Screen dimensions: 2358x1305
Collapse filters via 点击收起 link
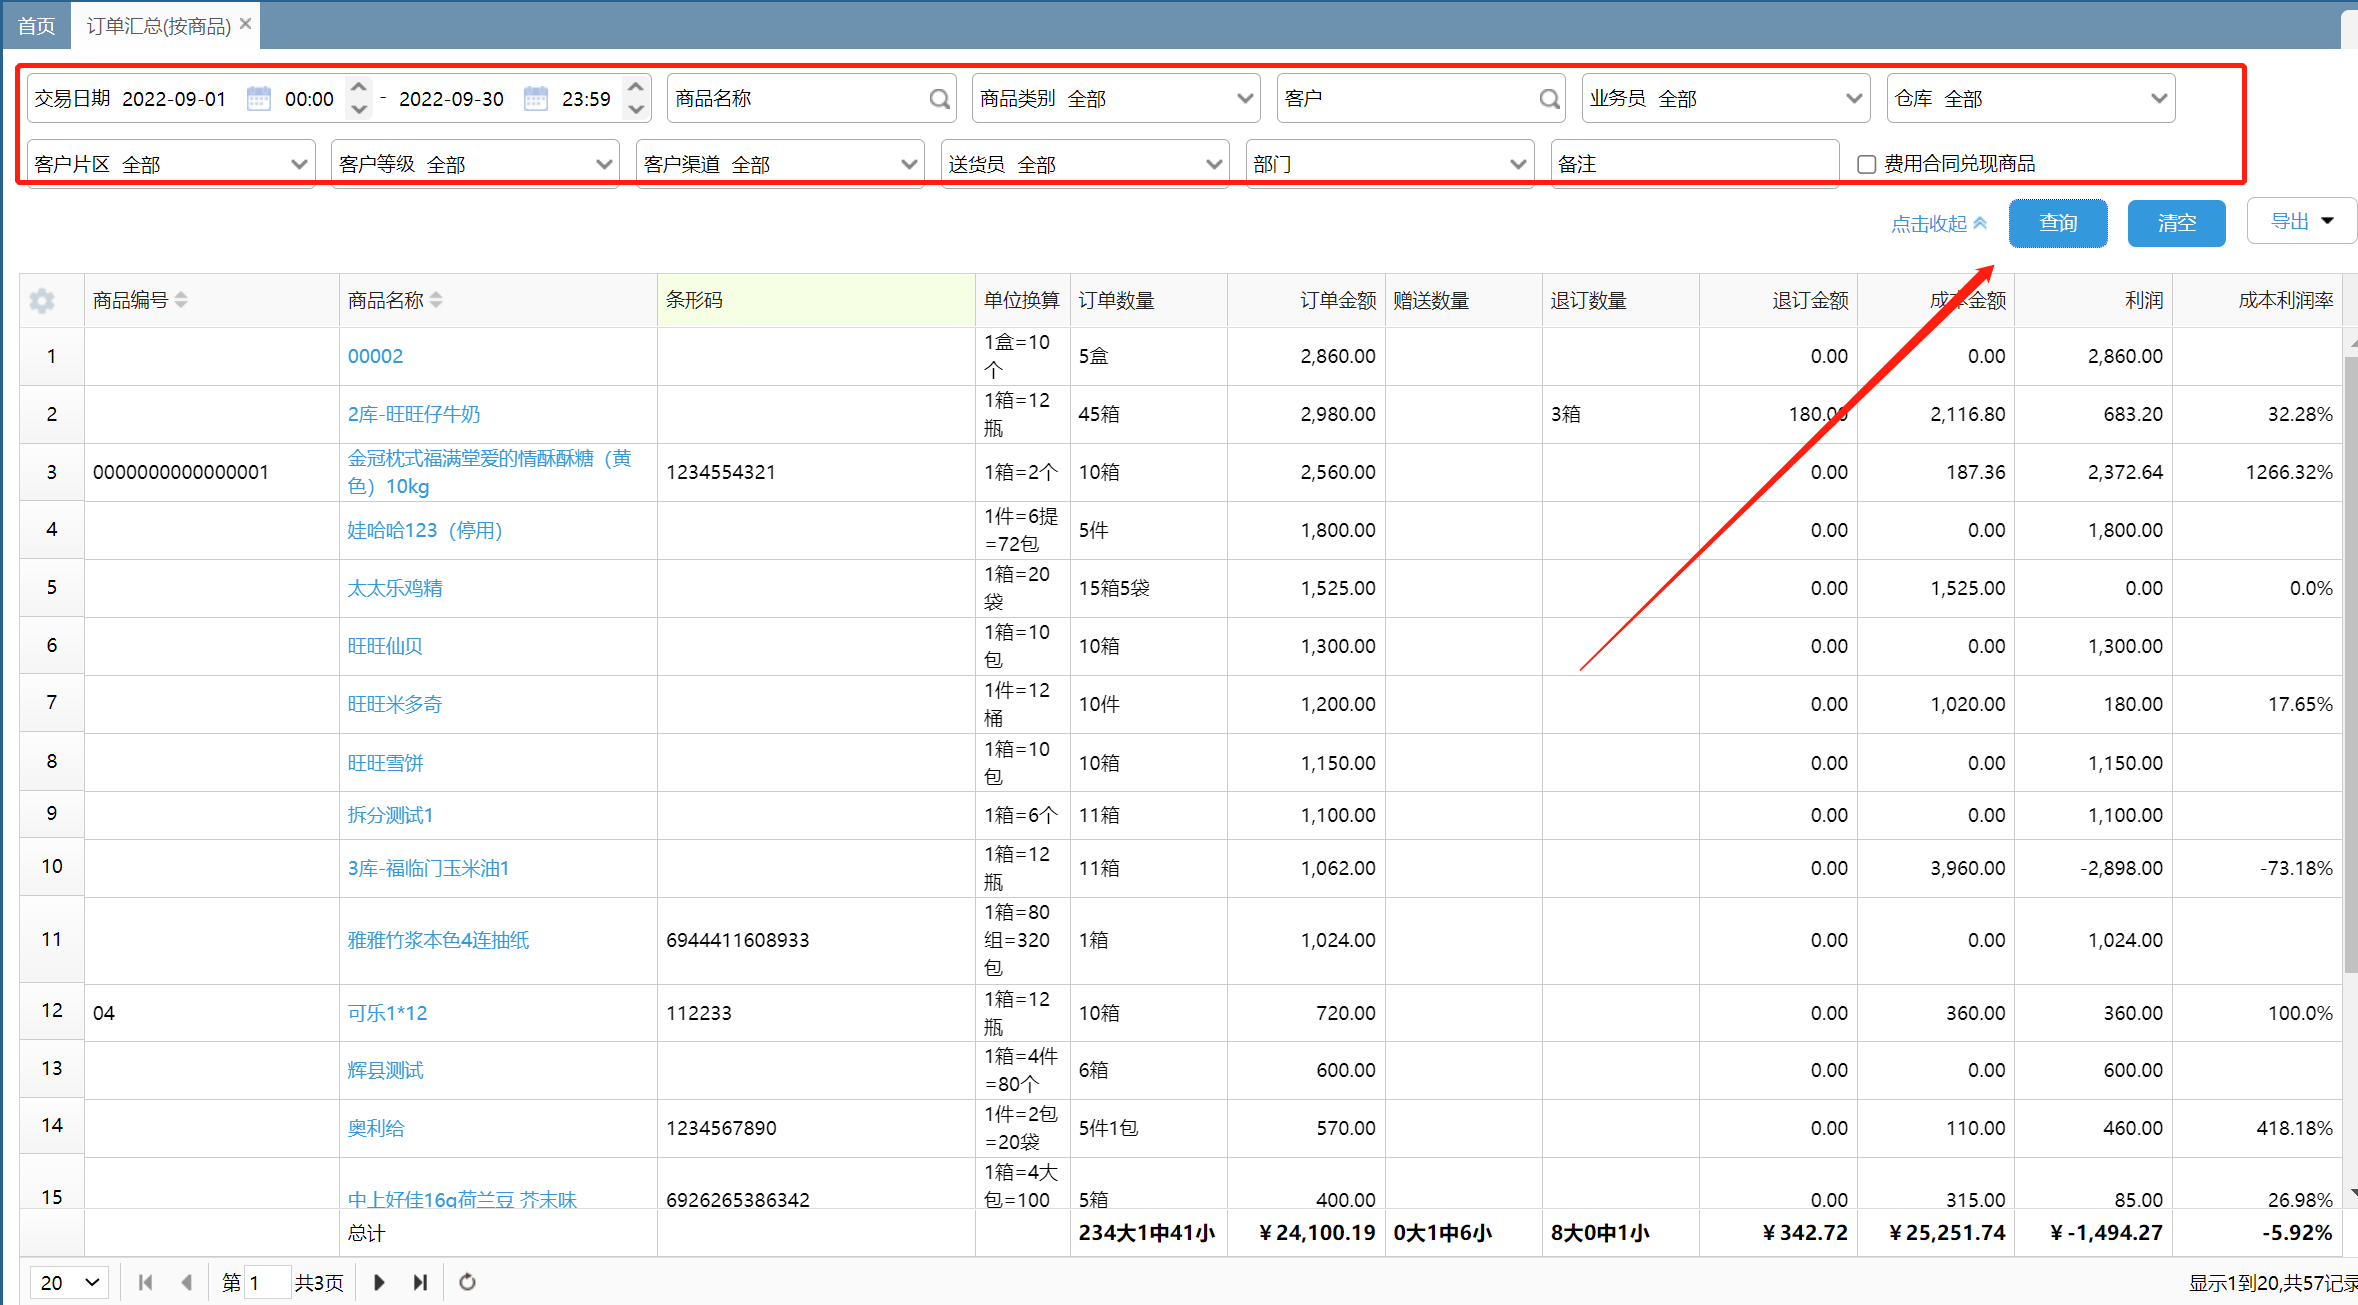[1938, 223]
